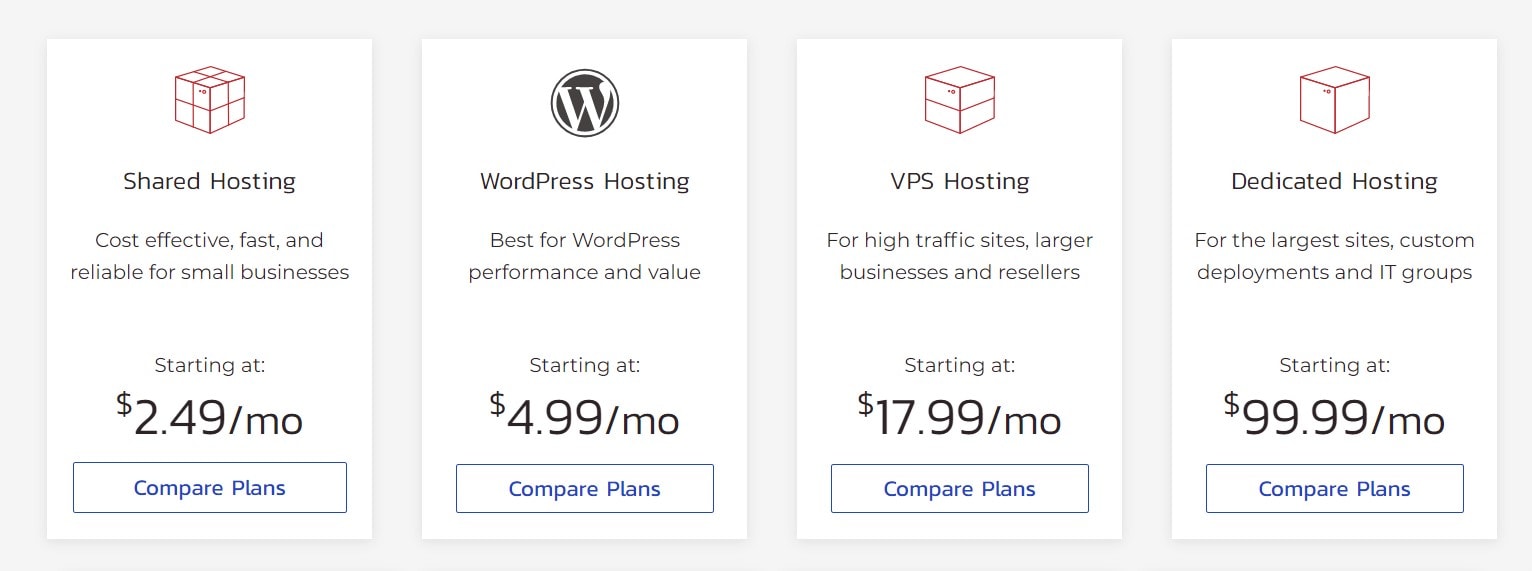Click the $2.49/mo price
The image size is (1532, 571).
tap(210, 416)
